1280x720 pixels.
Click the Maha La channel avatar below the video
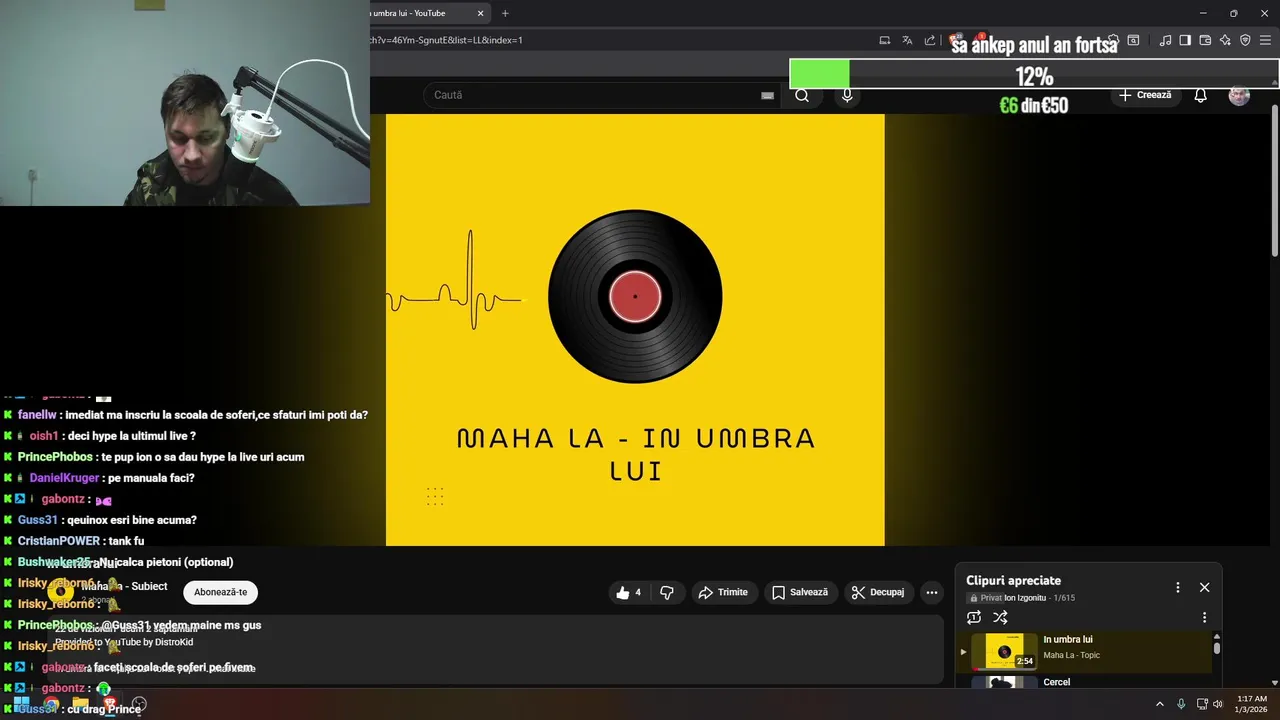point(61,592)
